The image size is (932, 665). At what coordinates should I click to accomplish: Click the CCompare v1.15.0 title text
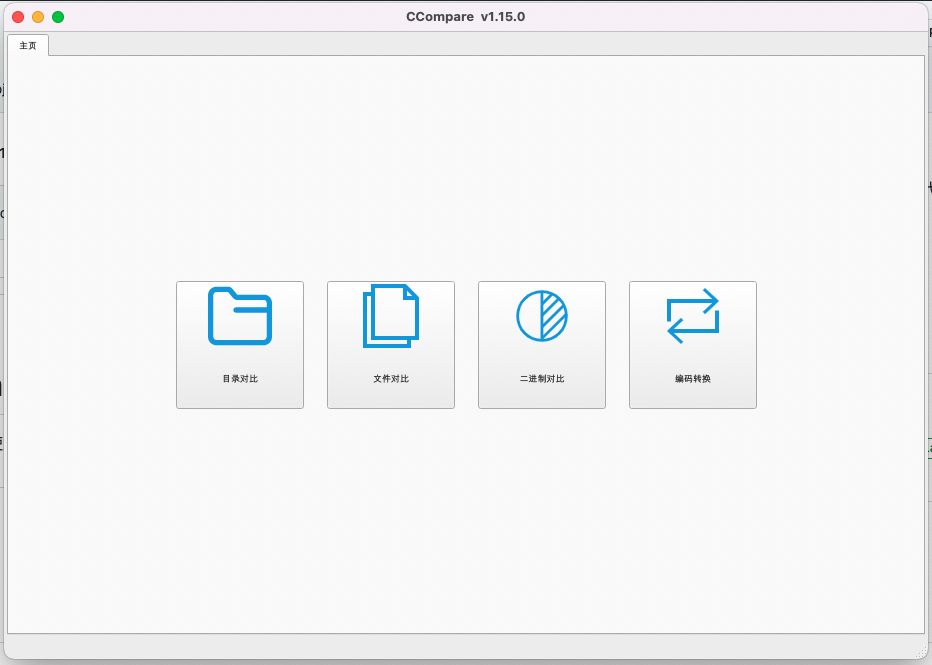[465, 17]
